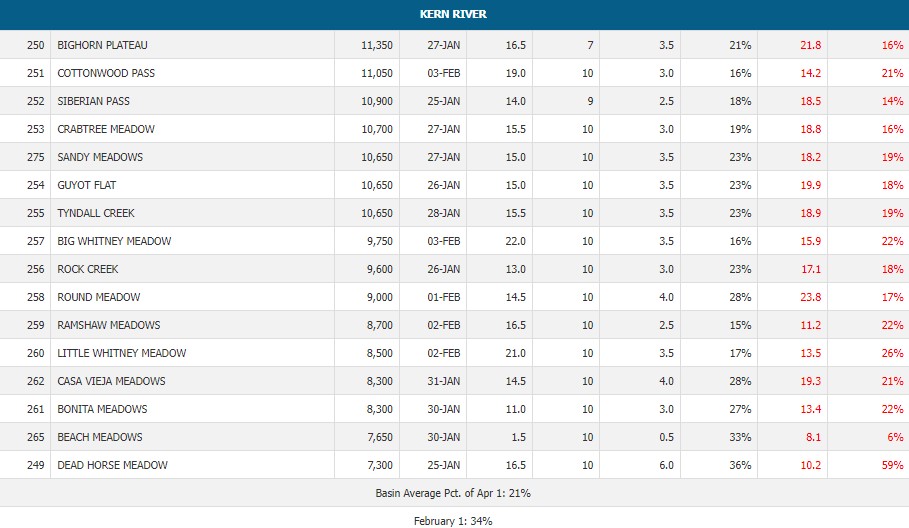Click the GUYOT FLAT station name
Viewport: 909px width, 528px height.
pyautogui.click(x=88, y=185)
